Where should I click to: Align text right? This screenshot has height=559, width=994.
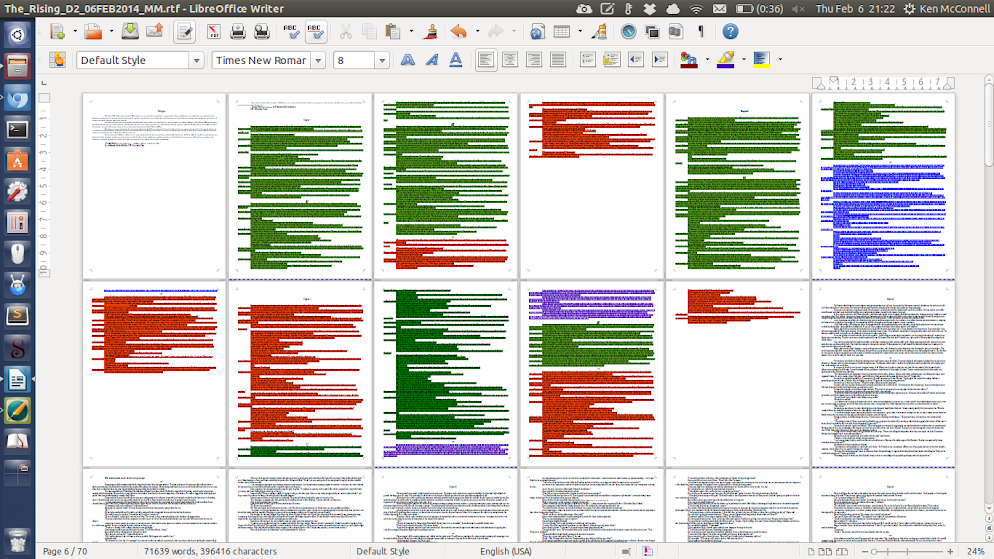coord(534,60)
